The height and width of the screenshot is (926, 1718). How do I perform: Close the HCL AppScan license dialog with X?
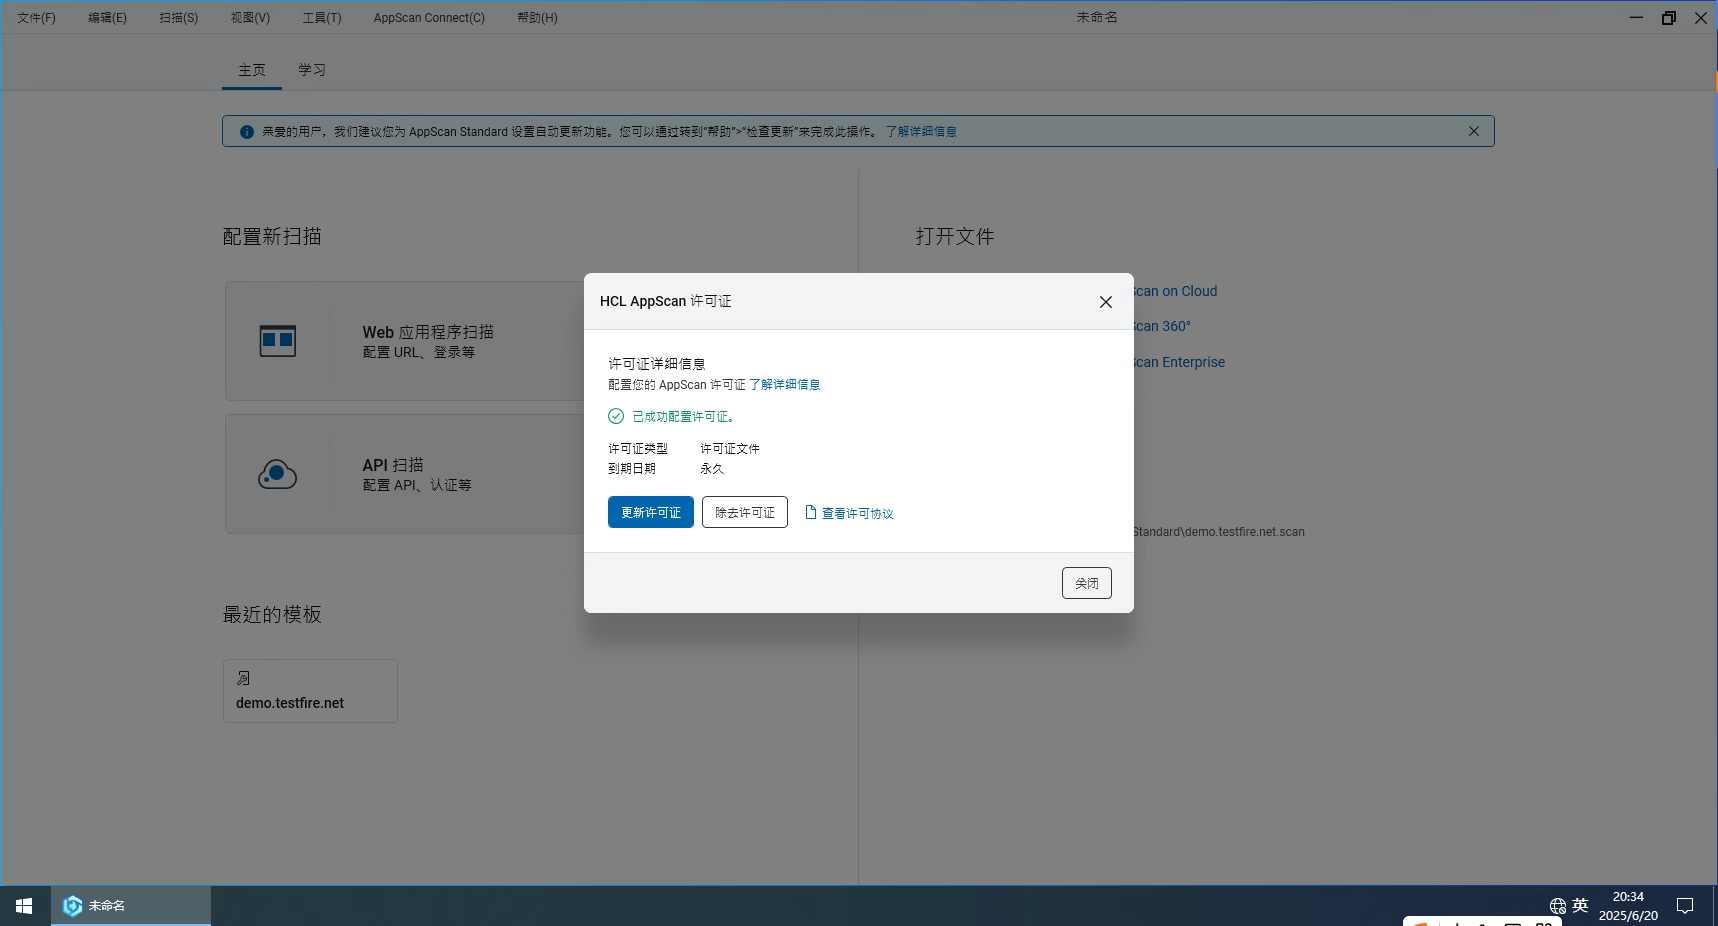(x=1105, y=302)
